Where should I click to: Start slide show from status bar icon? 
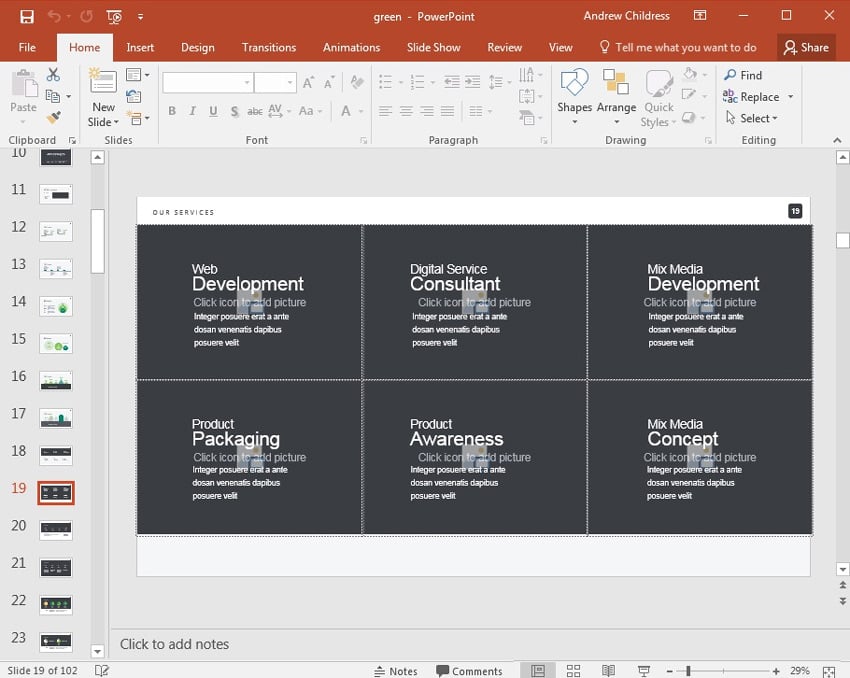point(644,671)
